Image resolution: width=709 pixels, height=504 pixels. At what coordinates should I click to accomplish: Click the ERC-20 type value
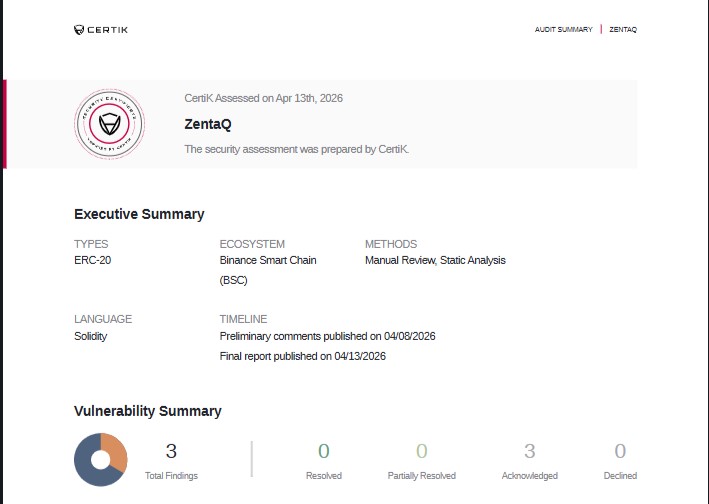pyautogui.click(x=93, y=260)
